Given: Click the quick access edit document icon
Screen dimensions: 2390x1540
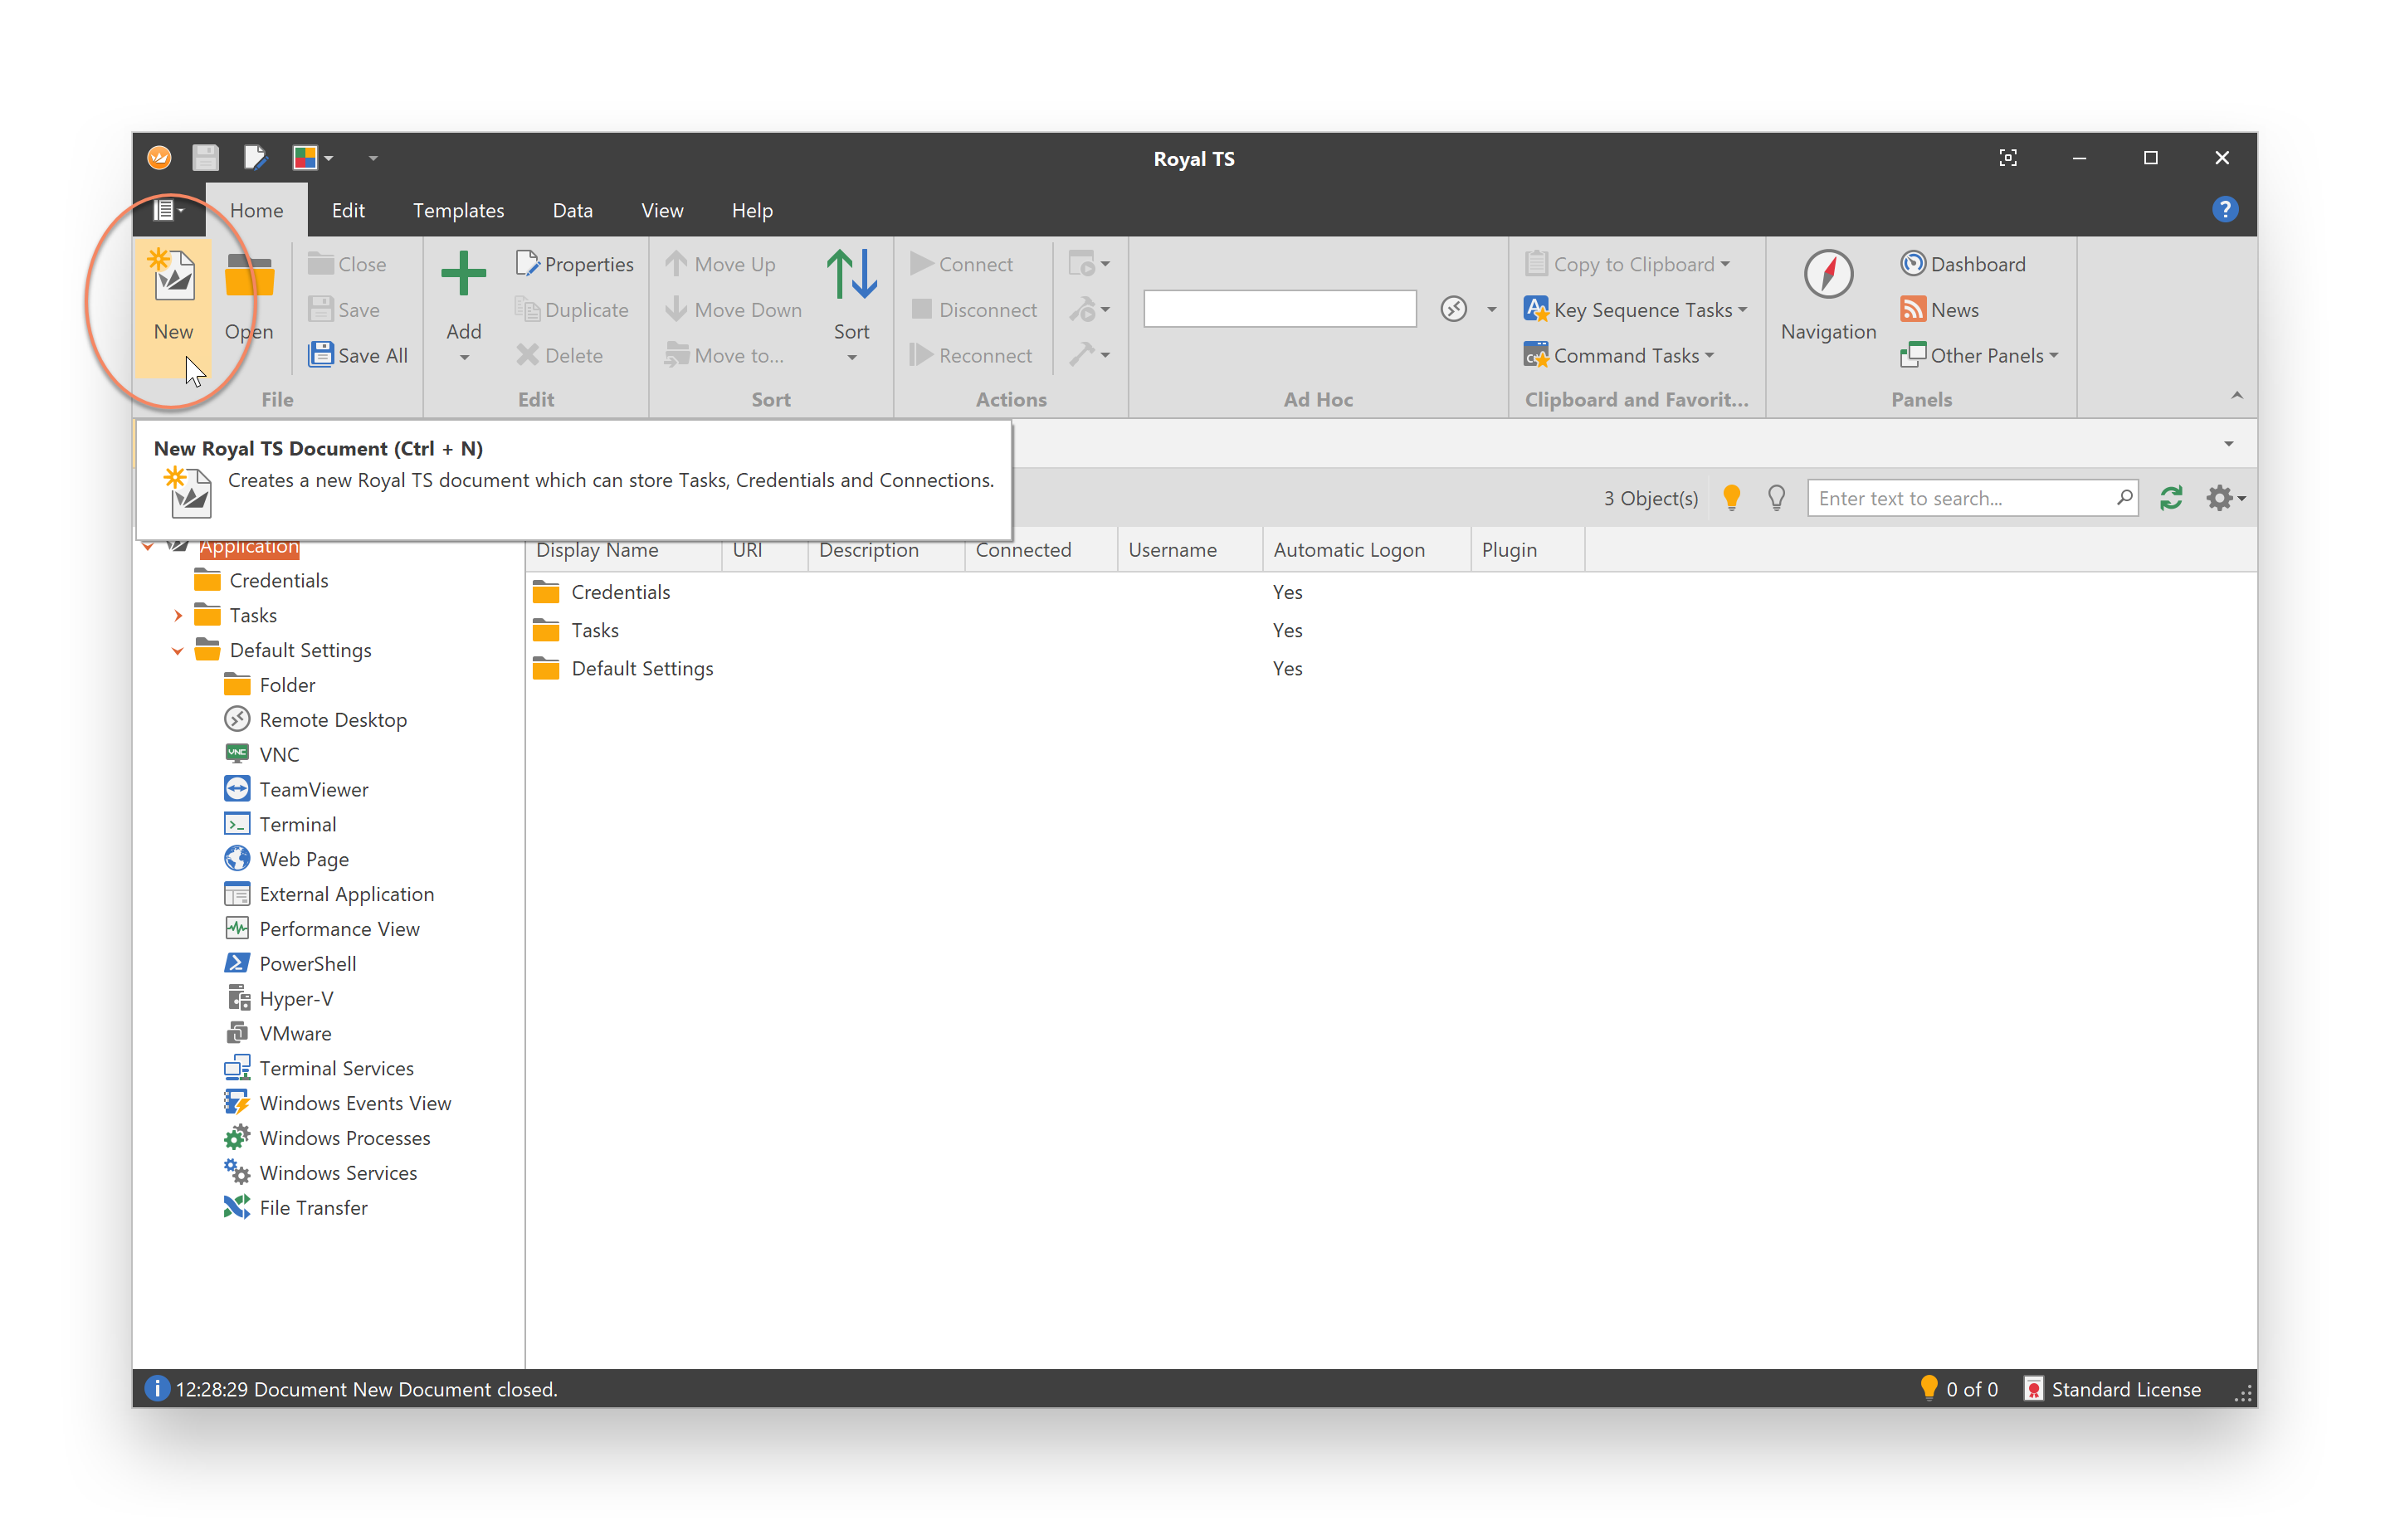Looking at the screenshot, I should pos(255,158).
